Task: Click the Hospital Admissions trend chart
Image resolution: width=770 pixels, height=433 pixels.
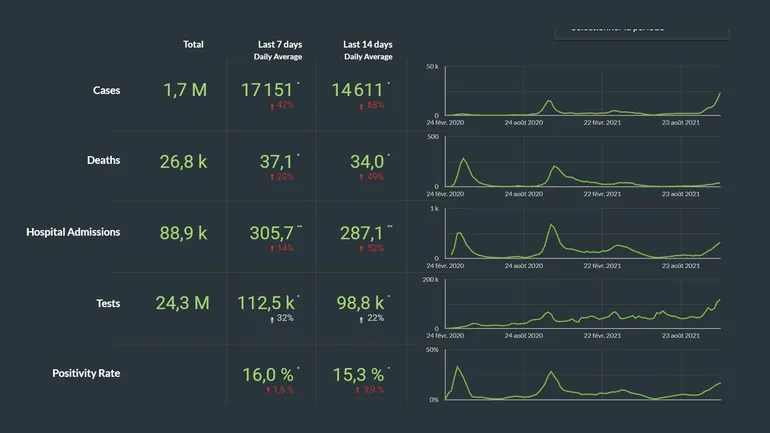Action: click(x=582, y=234)
